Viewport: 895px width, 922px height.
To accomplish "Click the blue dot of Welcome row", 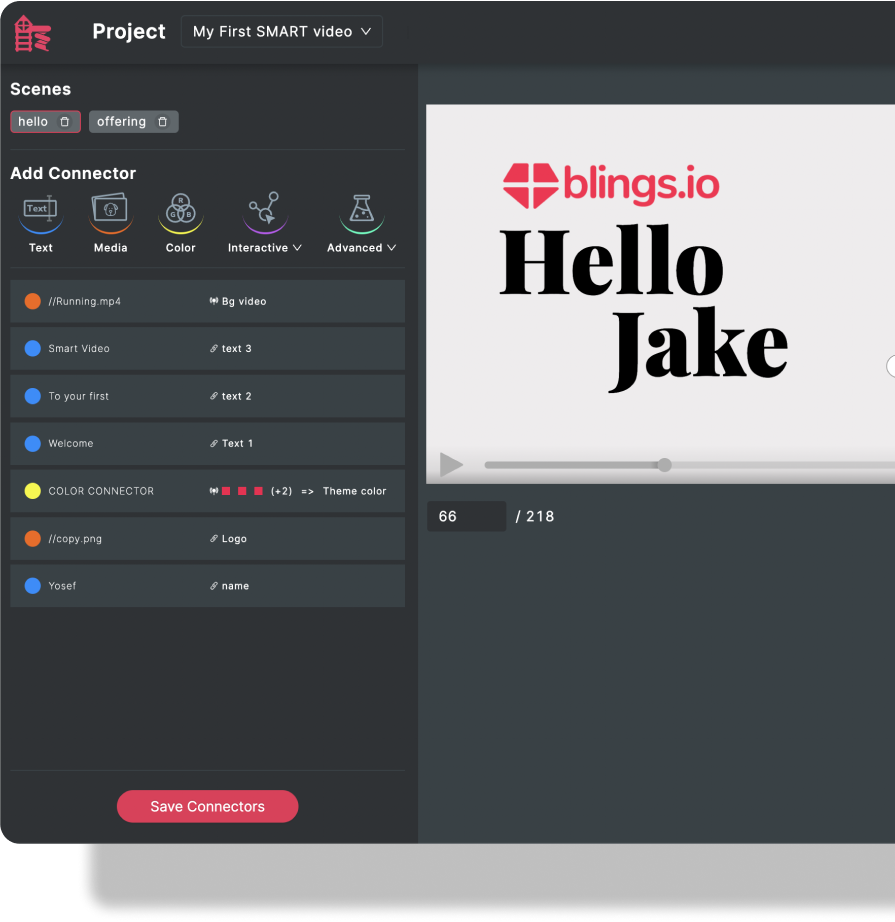I will 33,443.
